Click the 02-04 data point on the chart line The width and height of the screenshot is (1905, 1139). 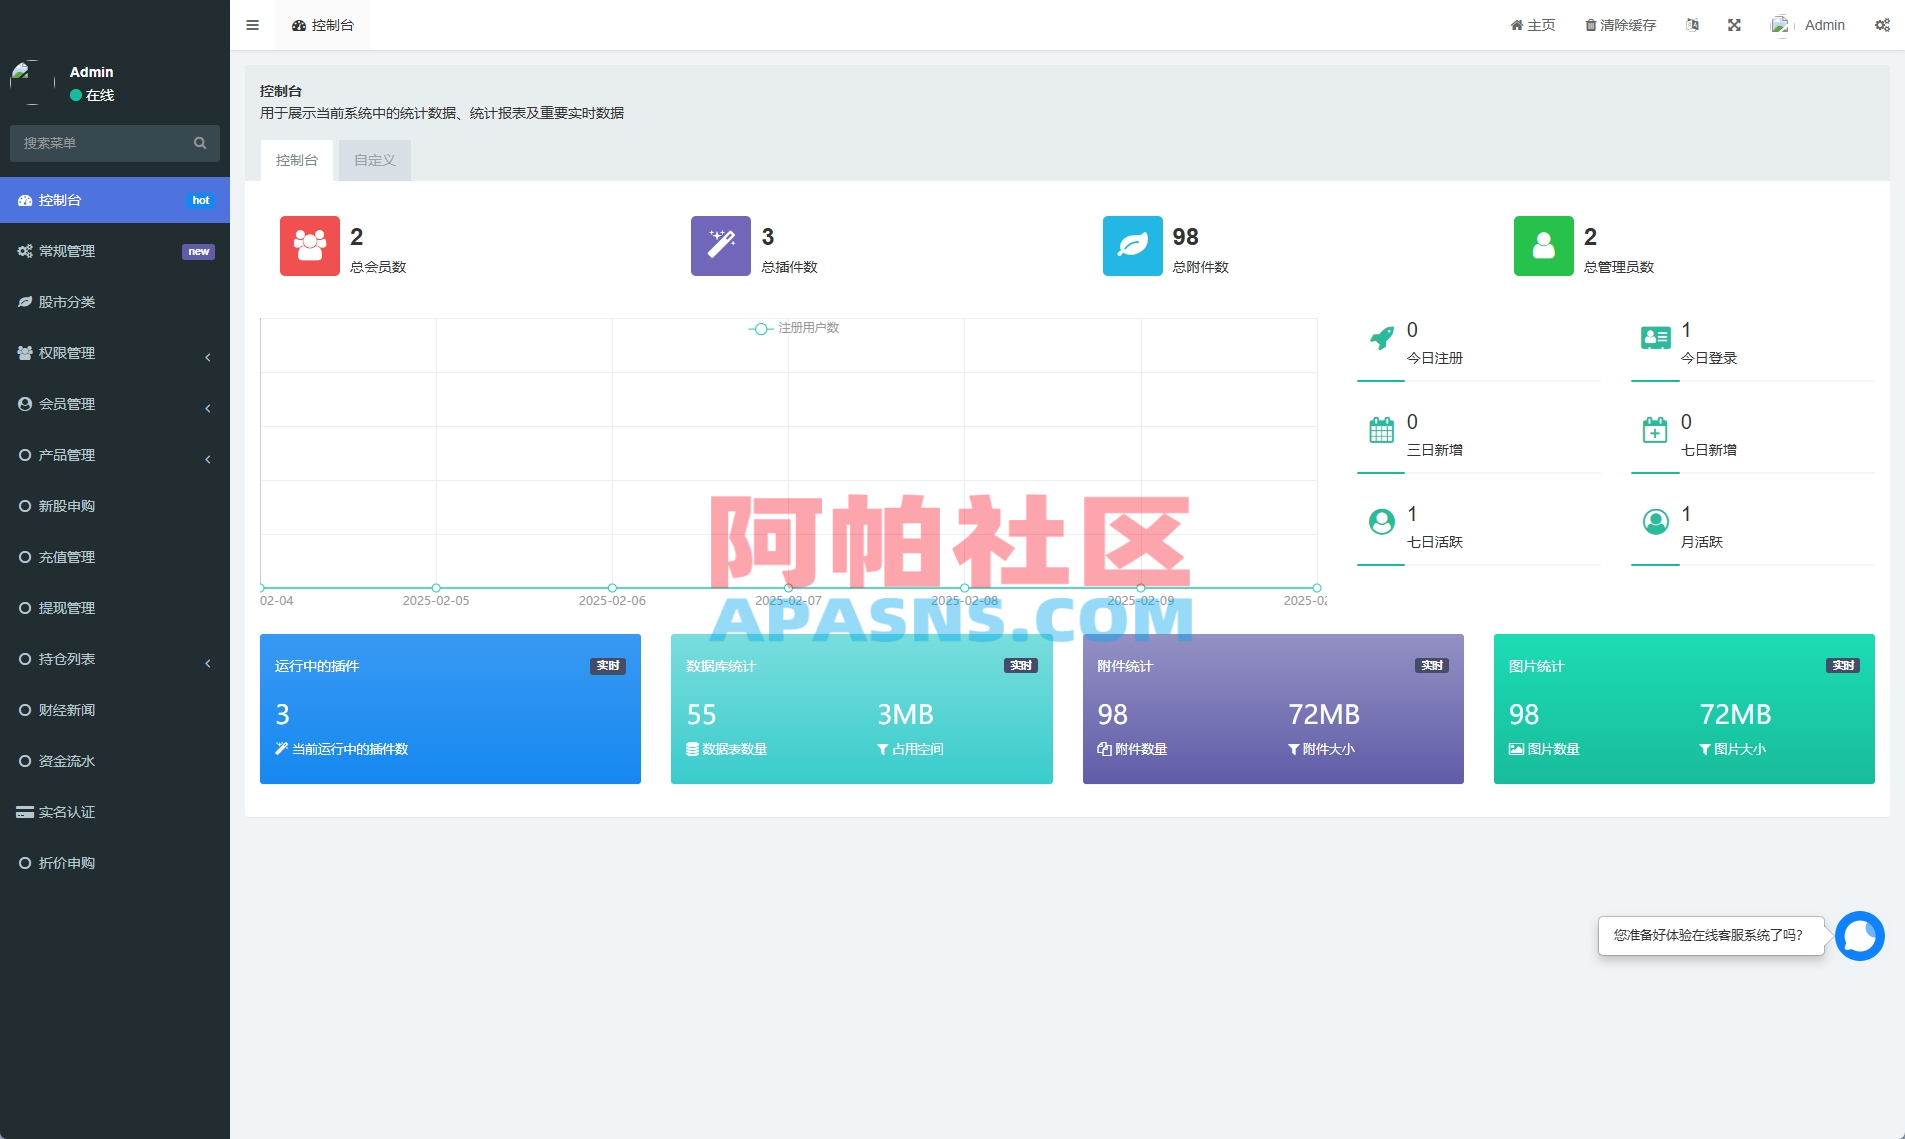click(261, 589)
